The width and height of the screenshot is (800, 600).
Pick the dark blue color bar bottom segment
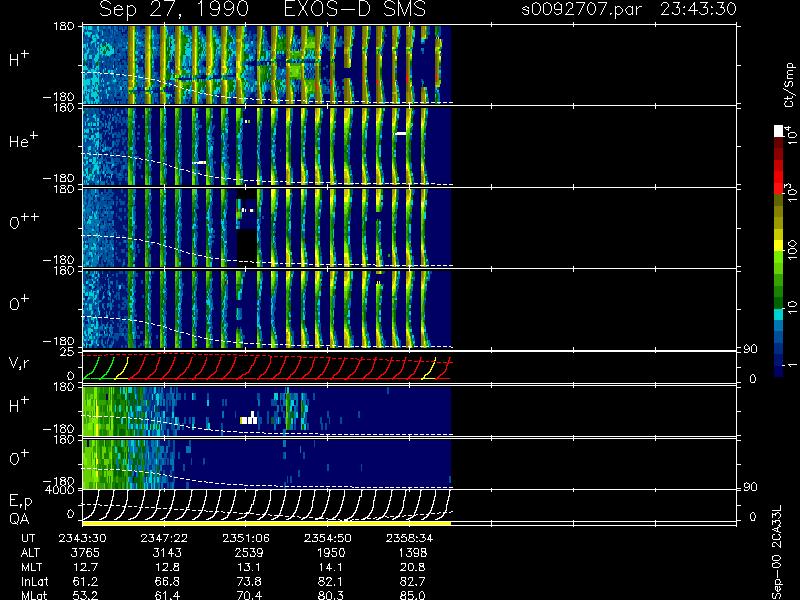(x=779, y=370)
